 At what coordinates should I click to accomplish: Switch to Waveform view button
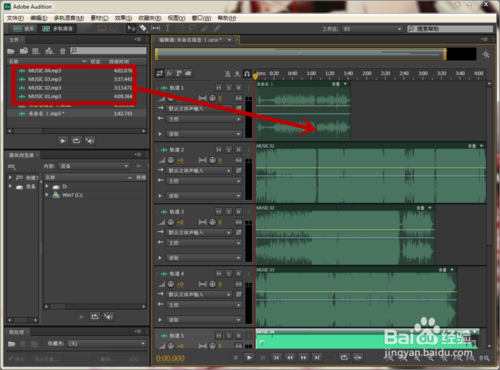24,29
